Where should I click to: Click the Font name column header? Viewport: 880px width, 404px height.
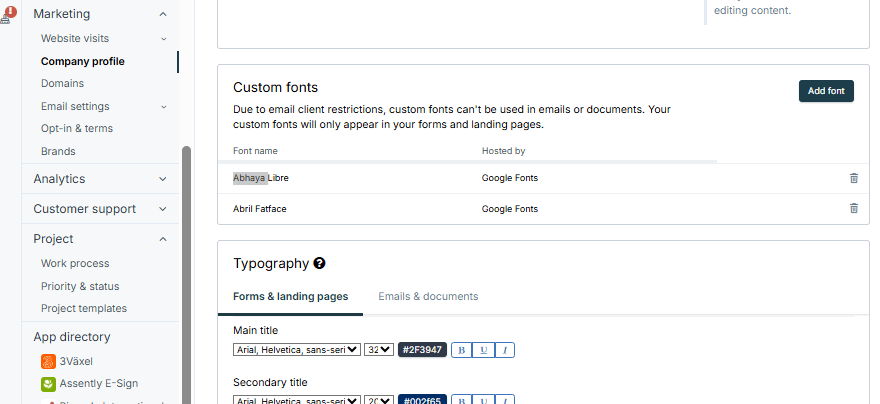(x=255, y=151)
